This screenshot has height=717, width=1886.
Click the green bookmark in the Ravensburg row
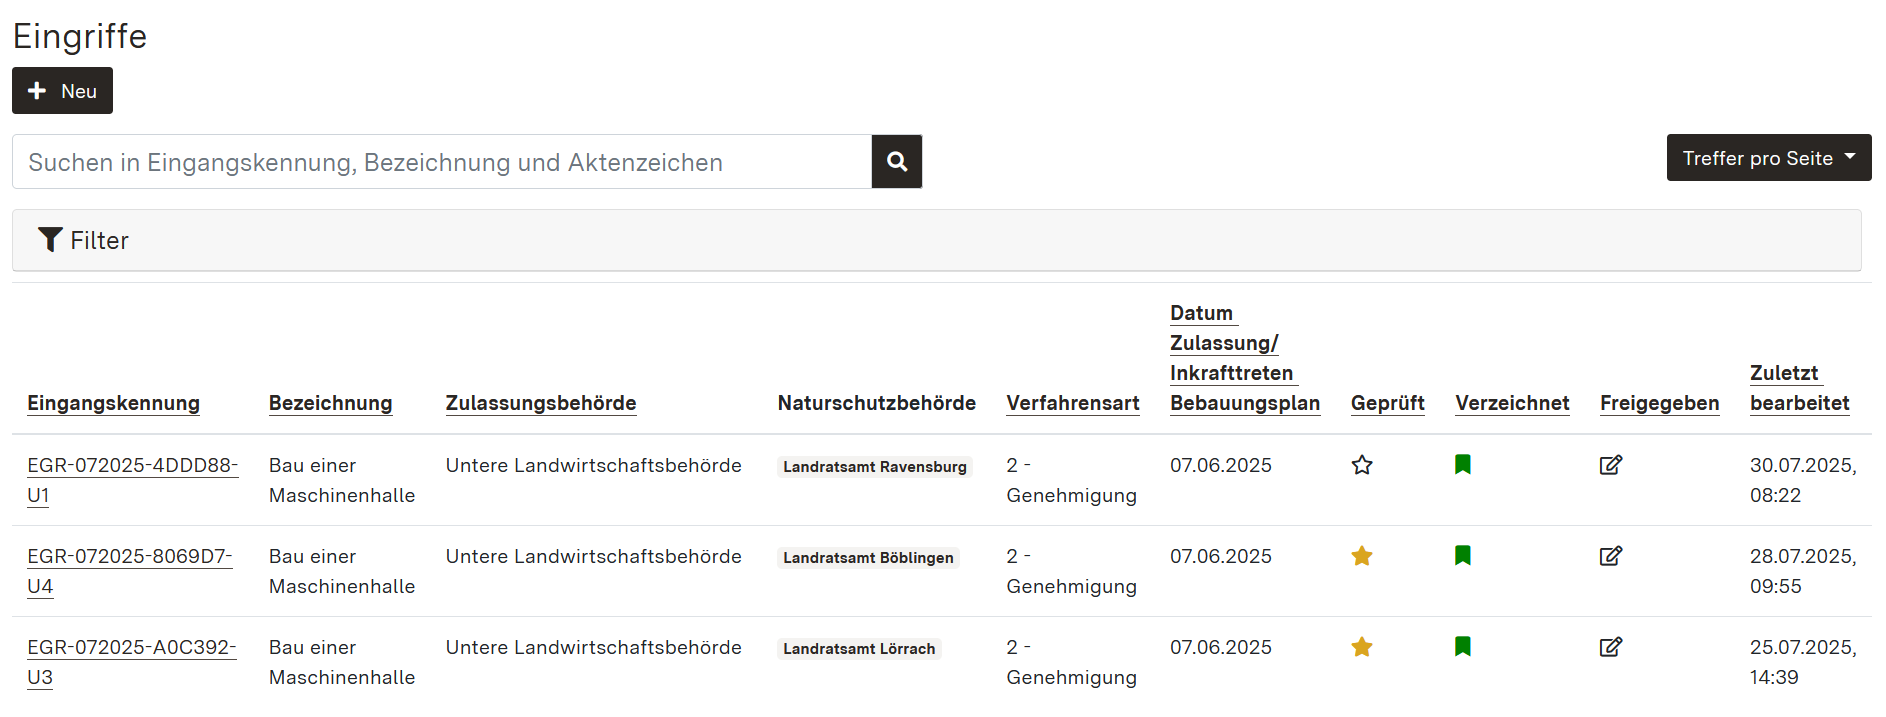tap(1462, 464)
